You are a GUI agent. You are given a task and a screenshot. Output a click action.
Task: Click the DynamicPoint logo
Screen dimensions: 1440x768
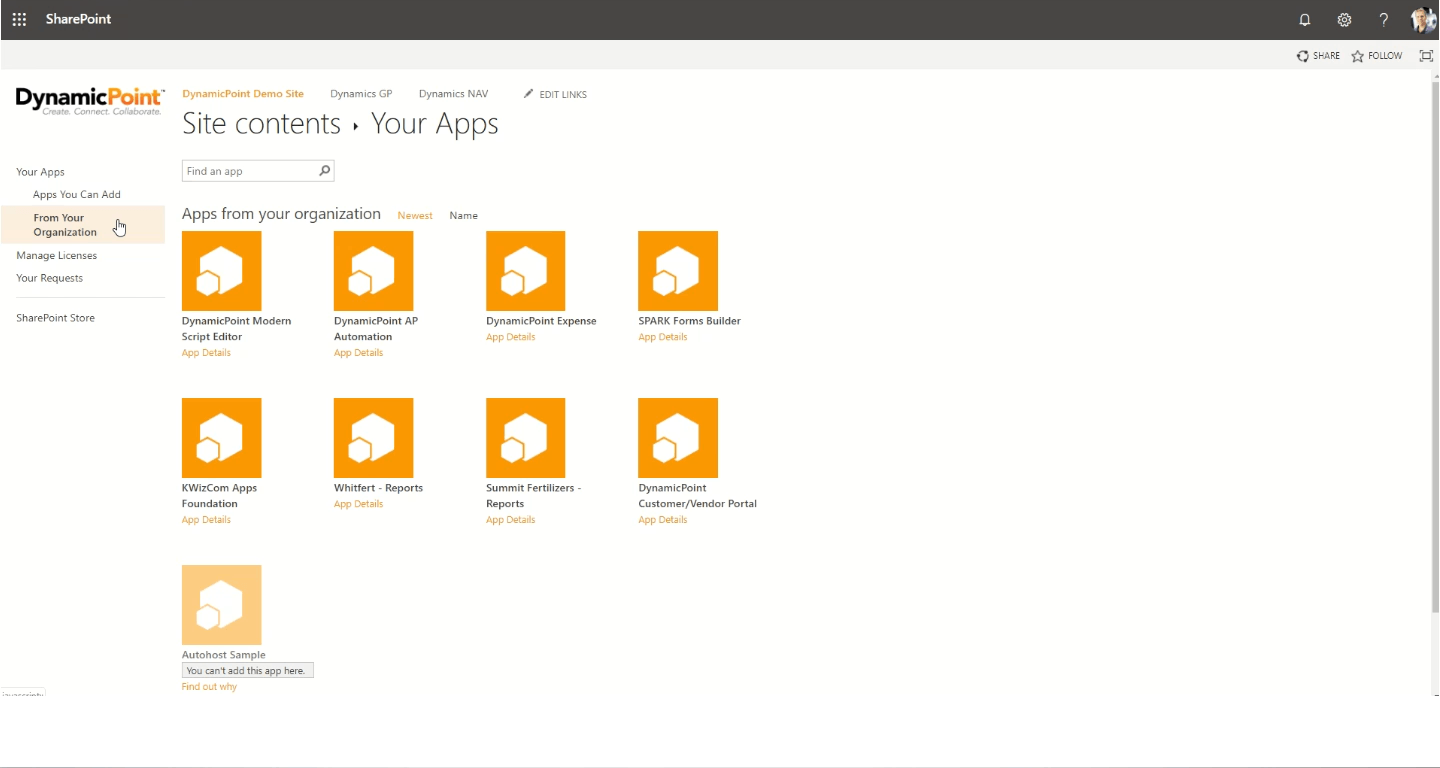tap(90, 101)
